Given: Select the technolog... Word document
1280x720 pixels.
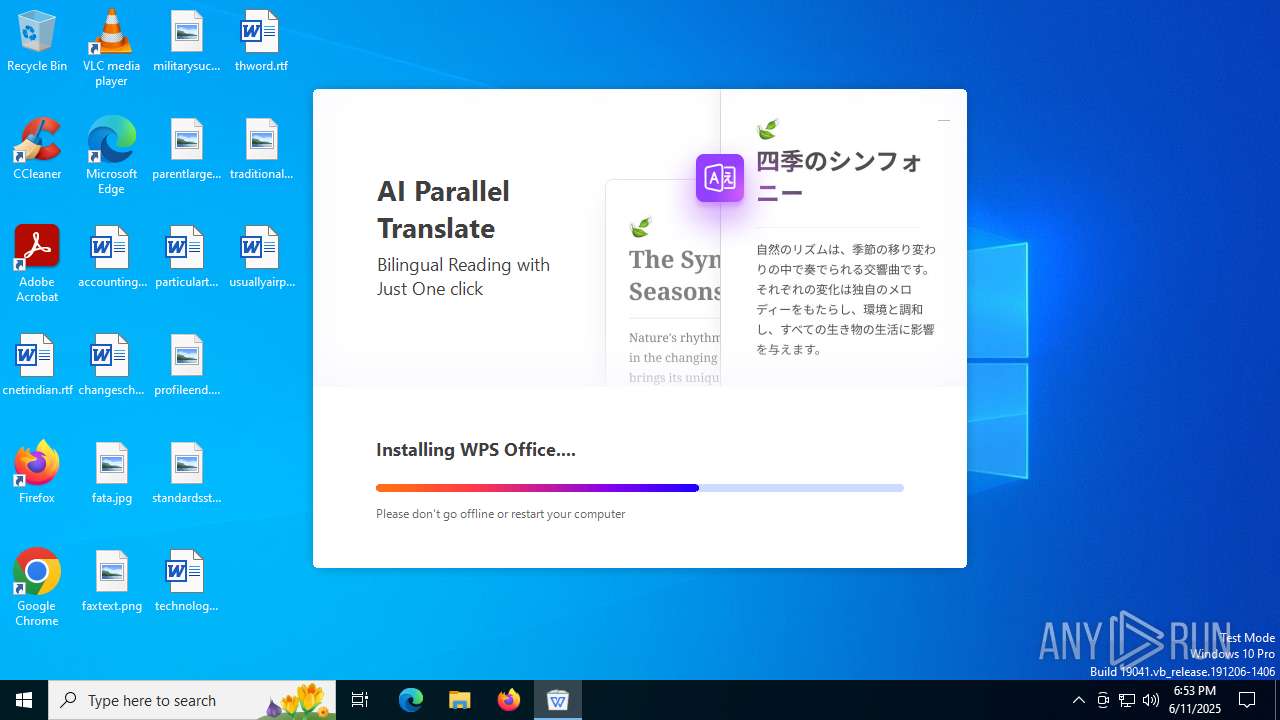Looking at the screenshot, I should coord(186,581).
